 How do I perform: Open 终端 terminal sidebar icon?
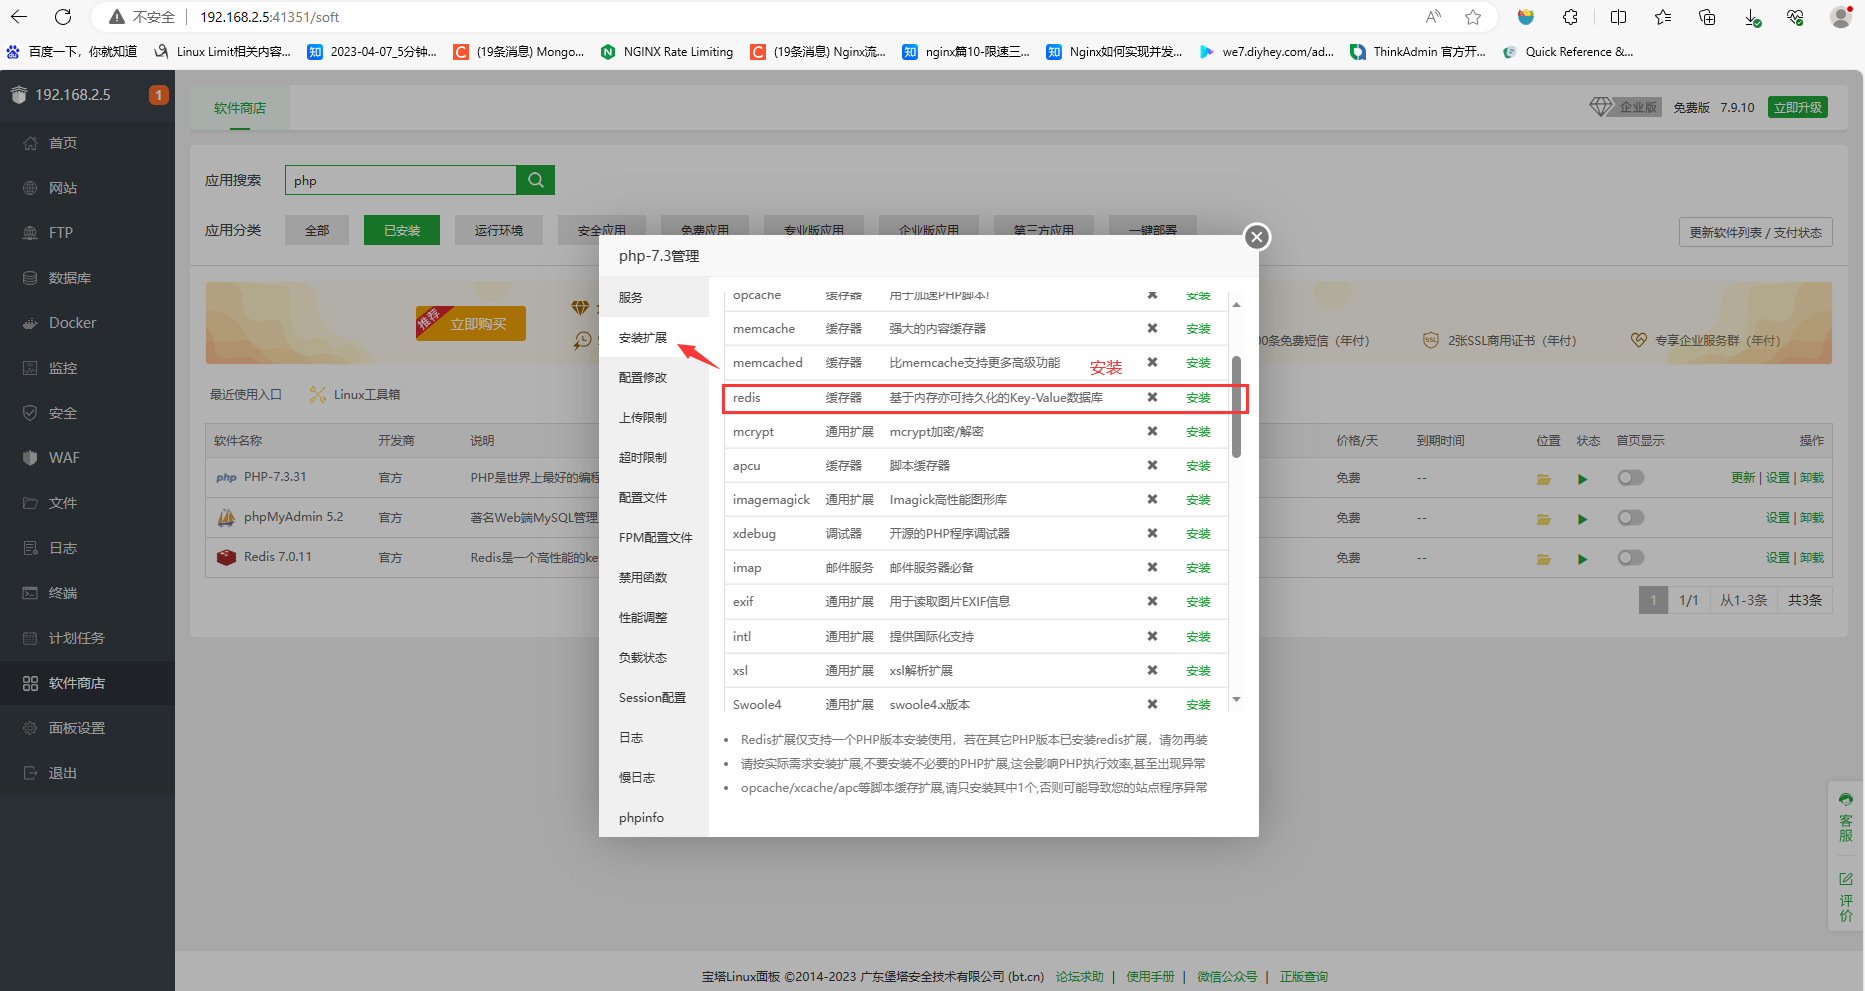(x=30, y=593)
